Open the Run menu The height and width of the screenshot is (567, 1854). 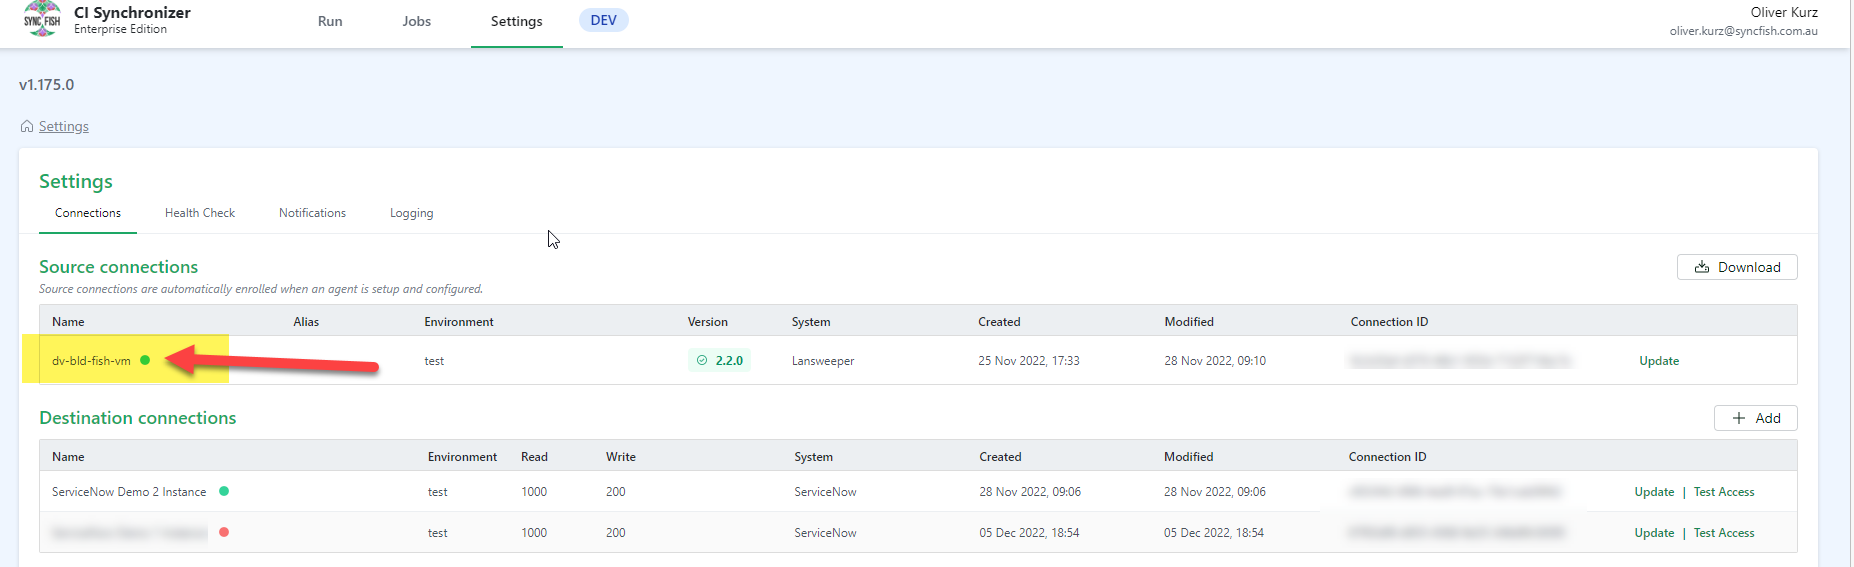tap(330, 21)
